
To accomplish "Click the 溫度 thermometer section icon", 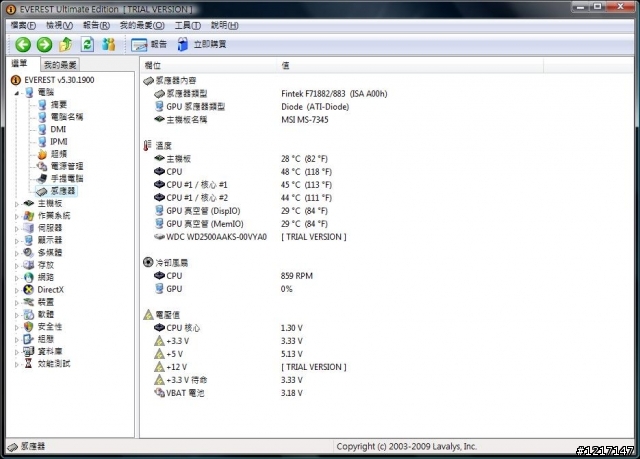I will click(148, 146).
